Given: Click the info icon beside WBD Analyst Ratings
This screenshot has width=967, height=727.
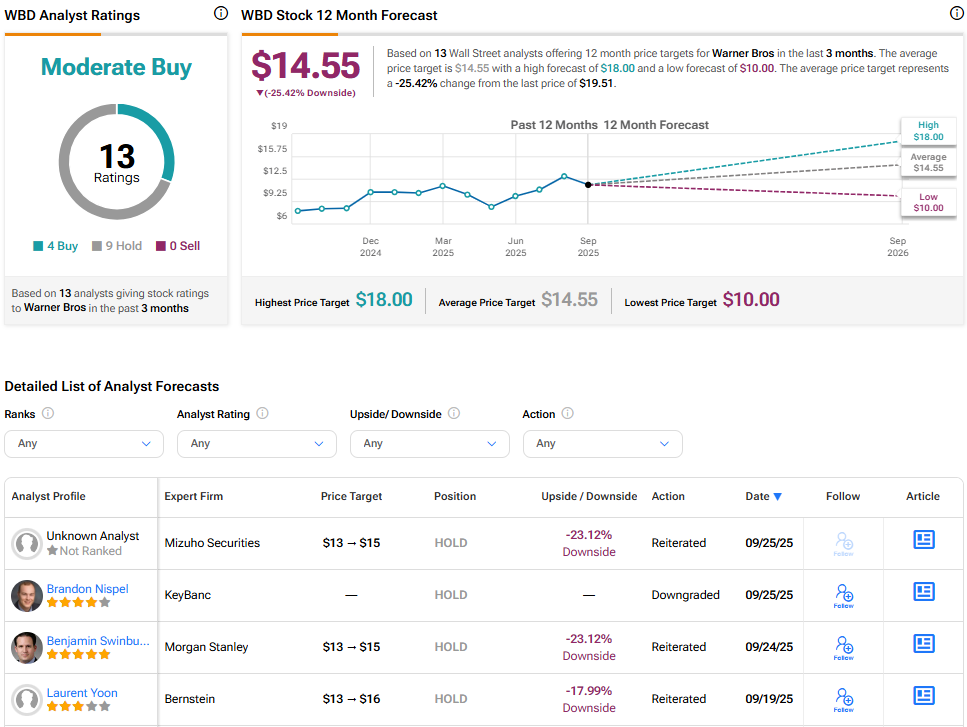Looking at the screenshot, I should coord(221,13).
